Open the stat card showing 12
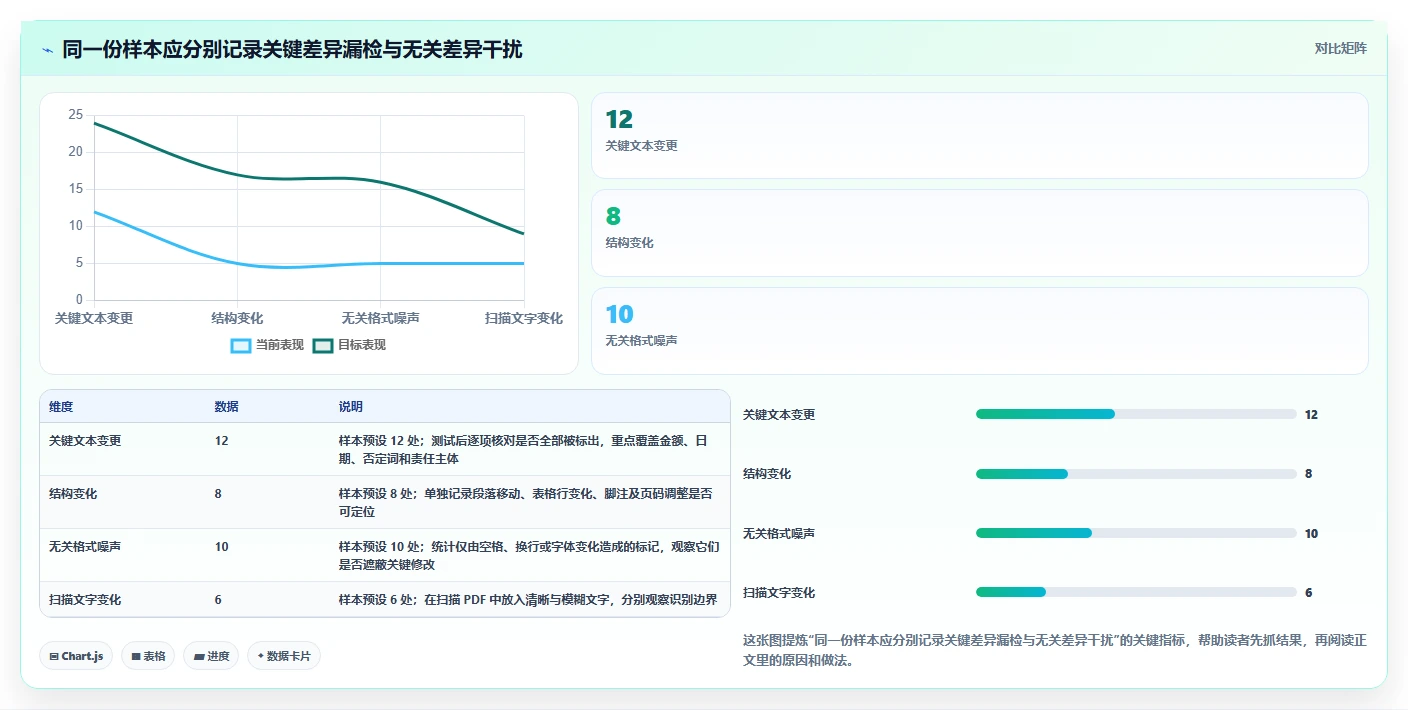This screenshot has height=710, width=1408. point(979,136)
